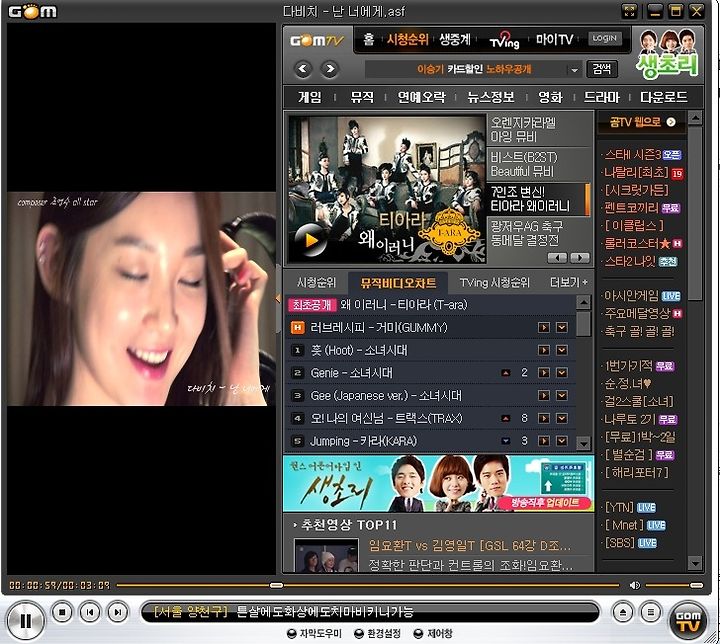Play 오! 나의 여신님 with play icon
720x644 pixels.
544,418
